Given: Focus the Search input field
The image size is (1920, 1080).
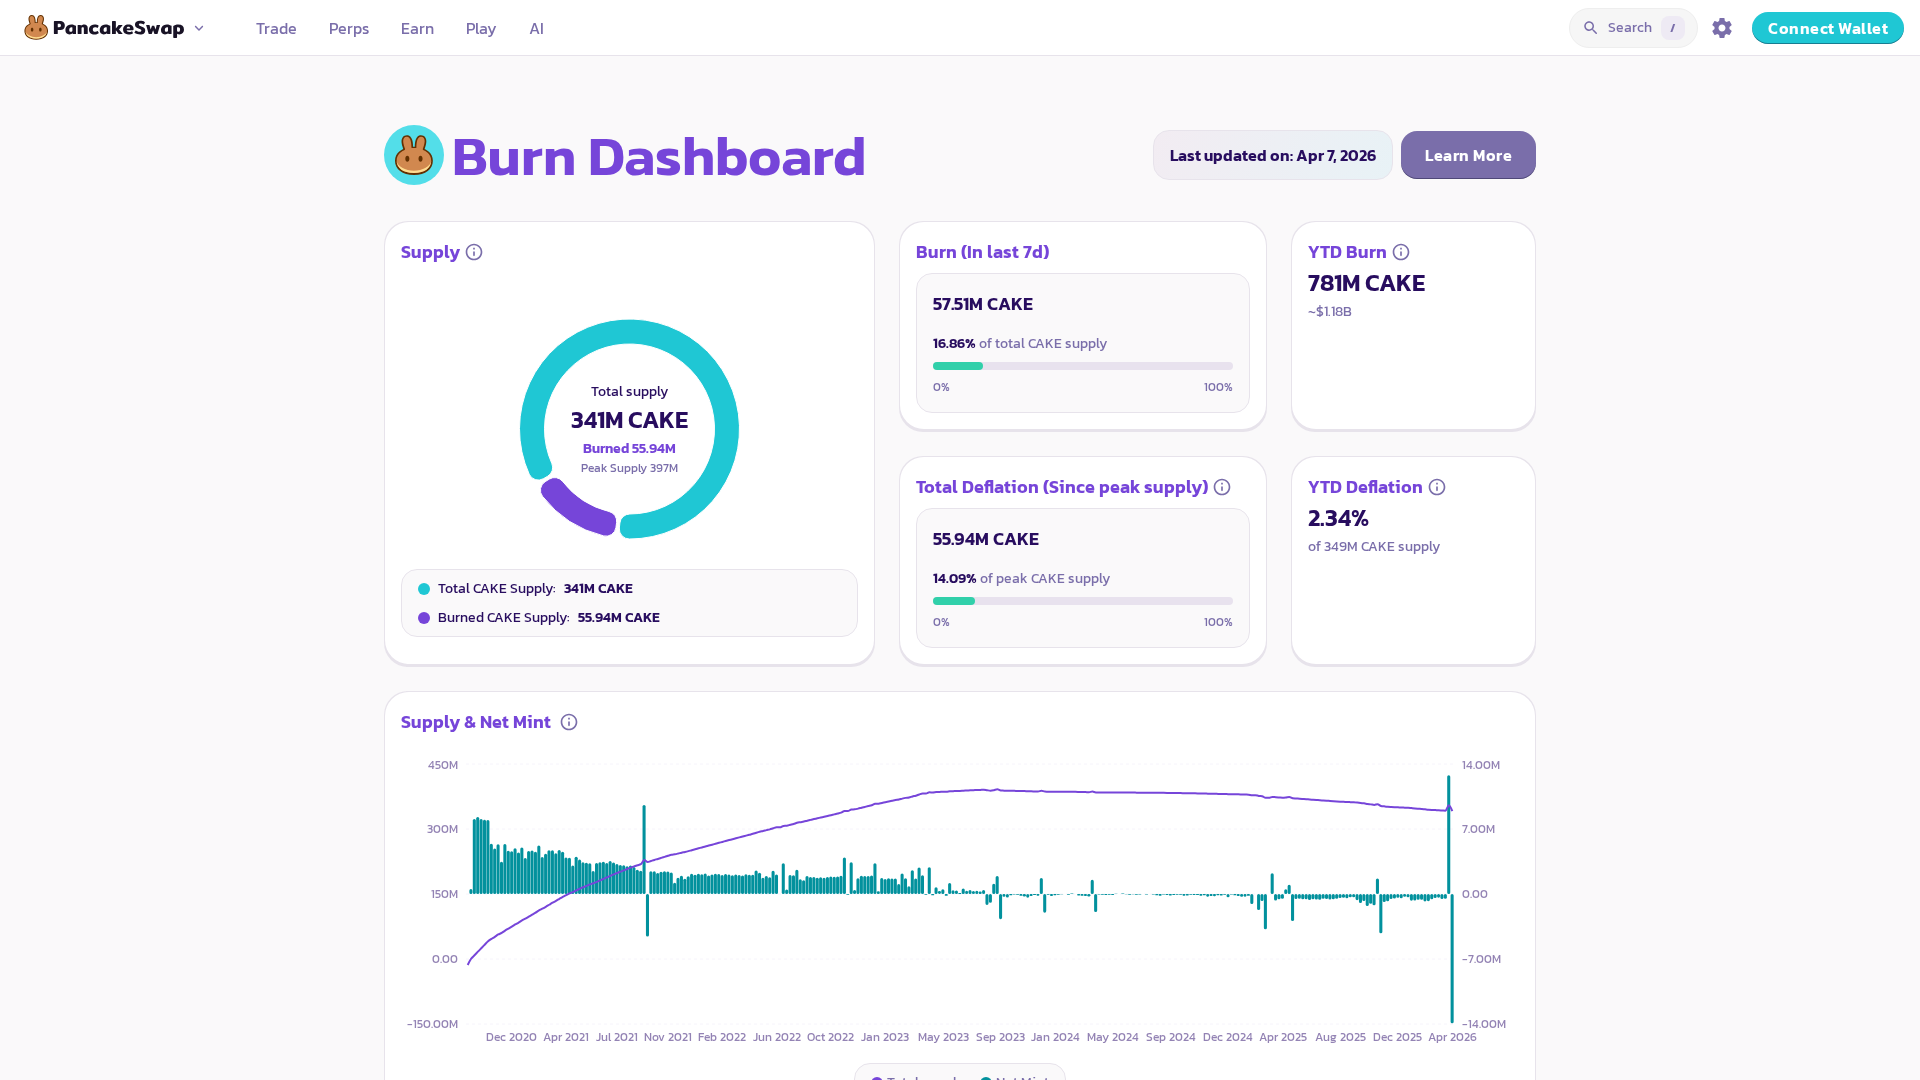Looking at the screenshot, I should [1633, 28].
